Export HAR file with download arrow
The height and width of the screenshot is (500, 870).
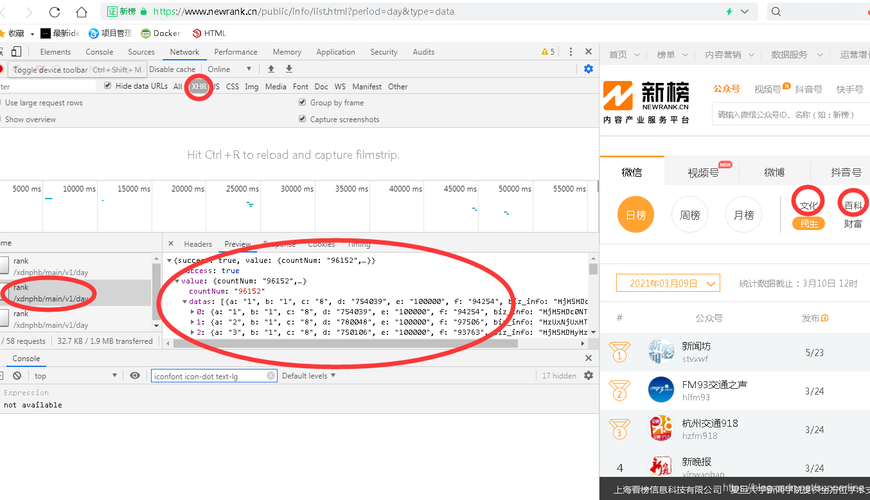289,69
